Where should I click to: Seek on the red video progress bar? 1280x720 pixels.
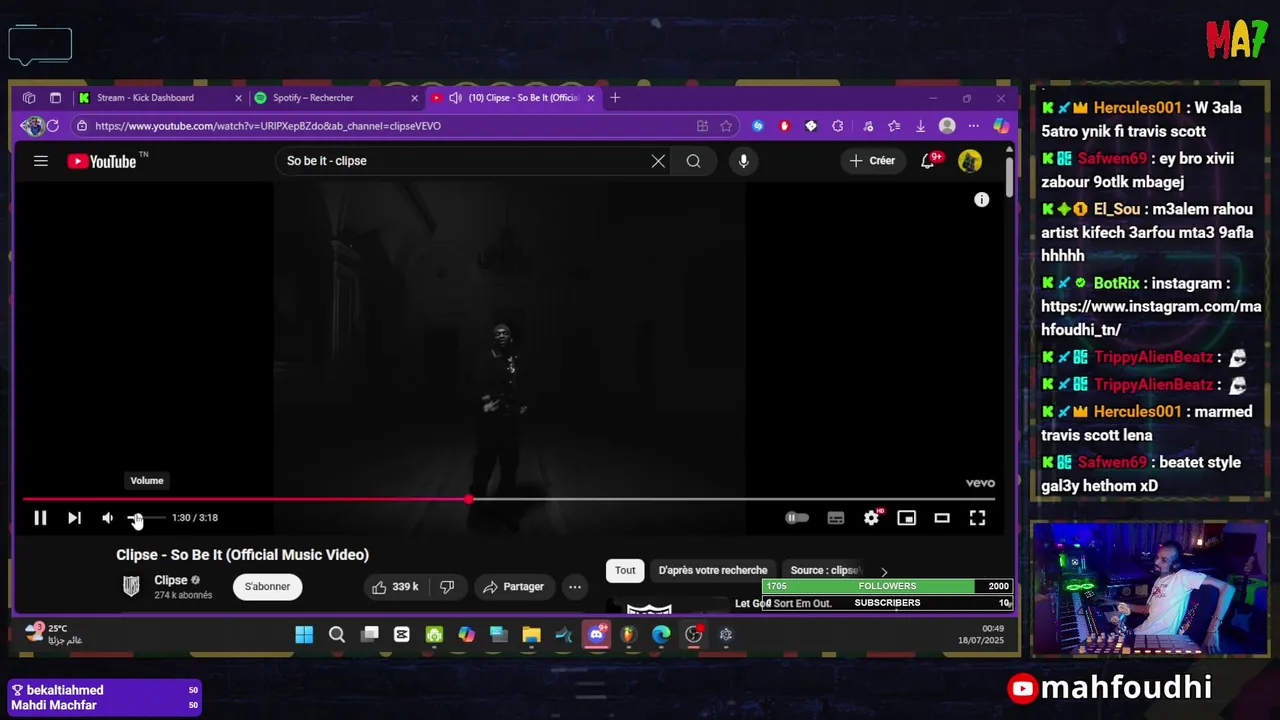[508, 498]
